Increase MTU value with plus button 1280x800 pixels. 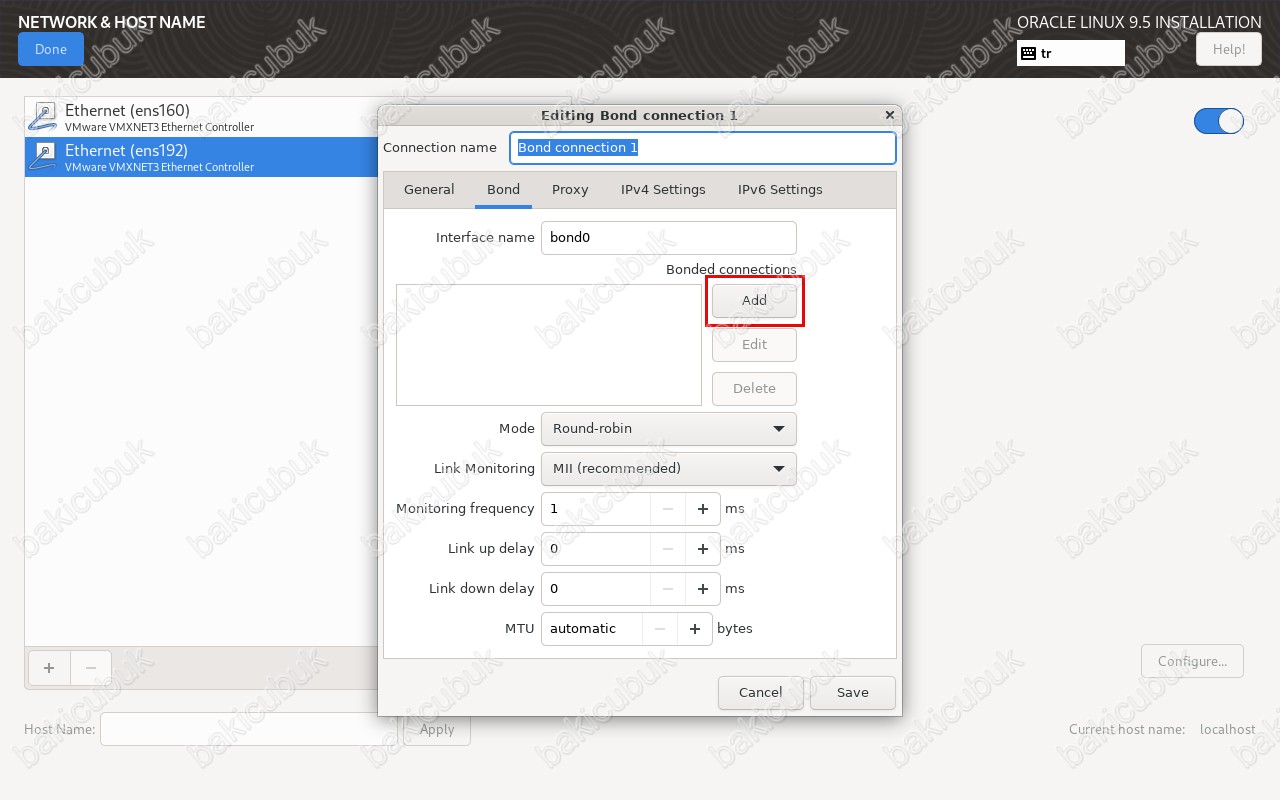pos(694,629)
